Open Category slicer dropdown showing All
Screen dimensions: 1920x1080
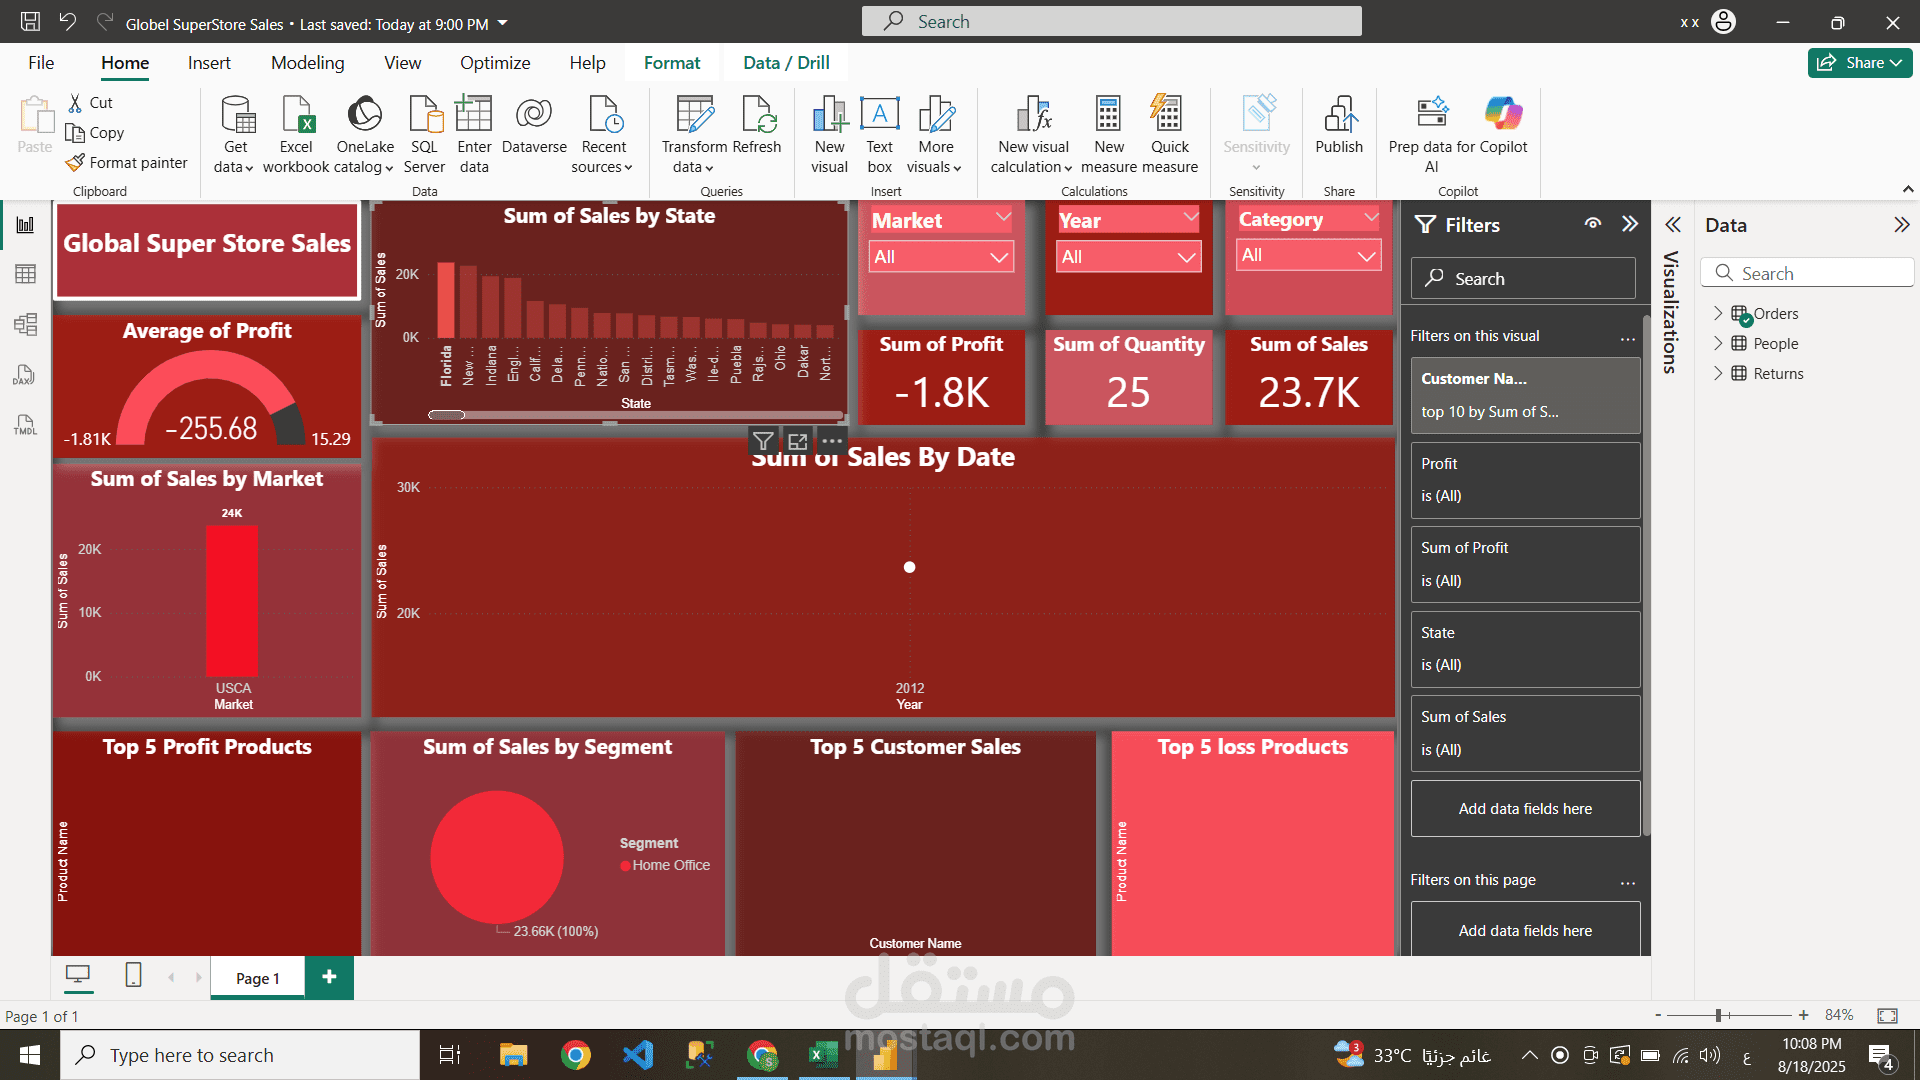[x=1308, y=255]
